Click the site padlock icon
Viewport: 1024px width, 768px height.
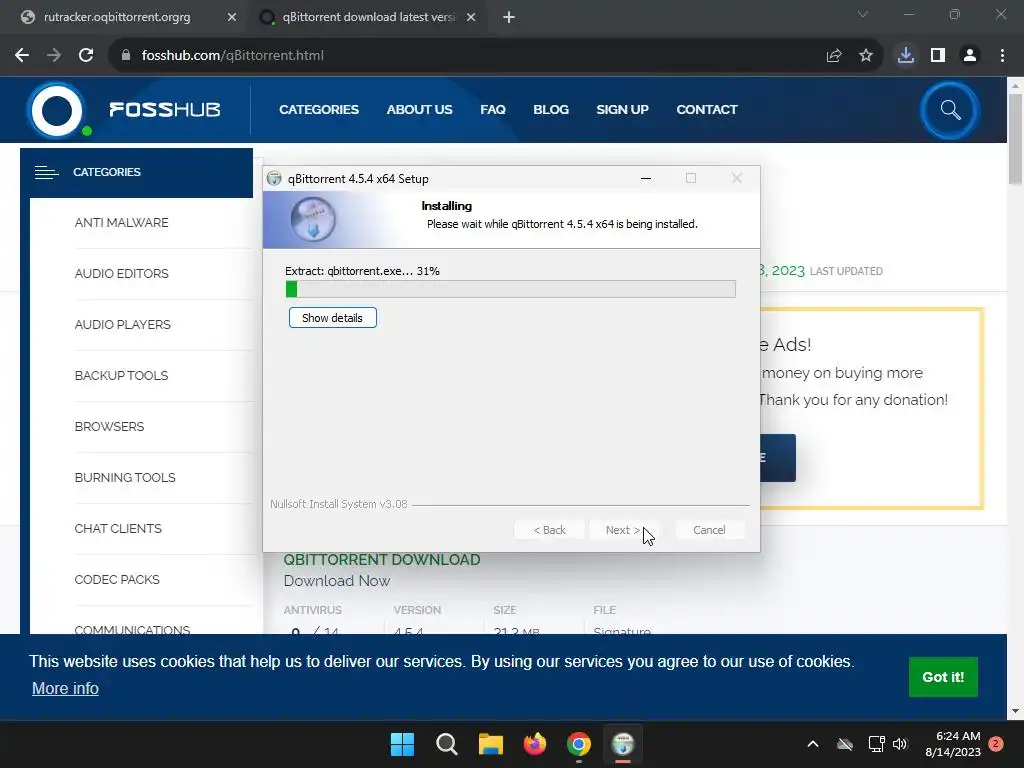pyautogui.click(x=126, y=56)
